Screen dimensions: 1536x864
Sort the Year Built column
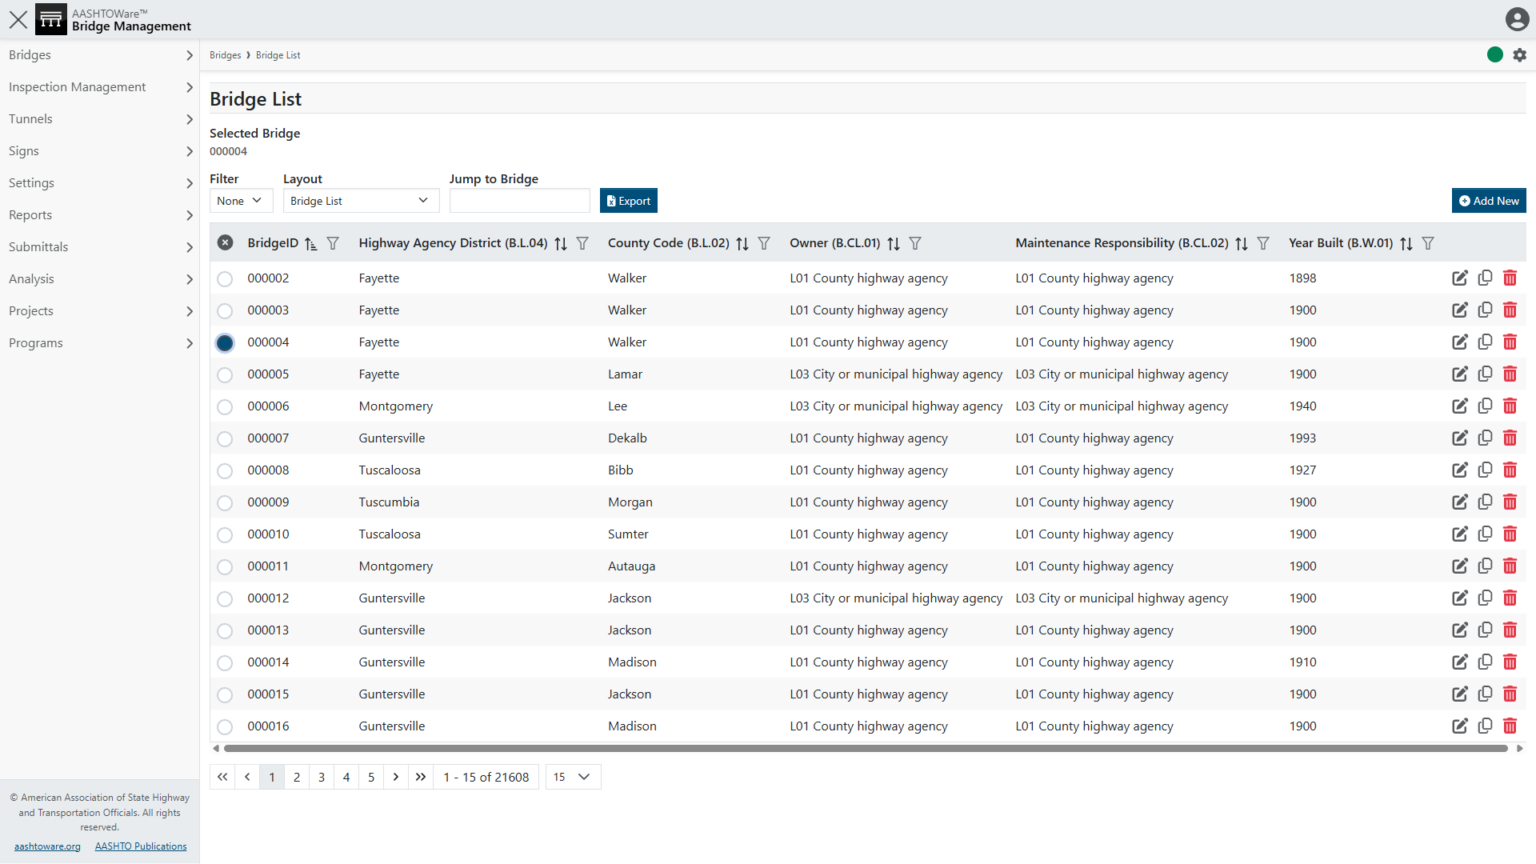pos(1406,243)
